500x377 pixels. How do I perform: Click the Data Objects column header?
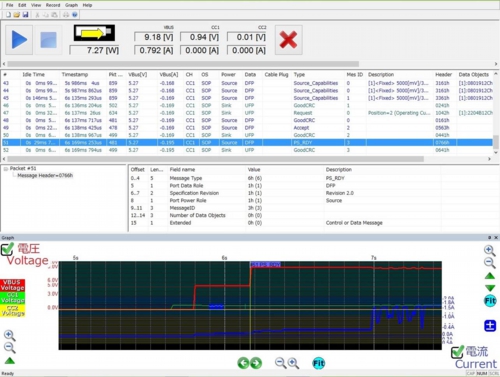pyautogui.click(x=474, y=74)
